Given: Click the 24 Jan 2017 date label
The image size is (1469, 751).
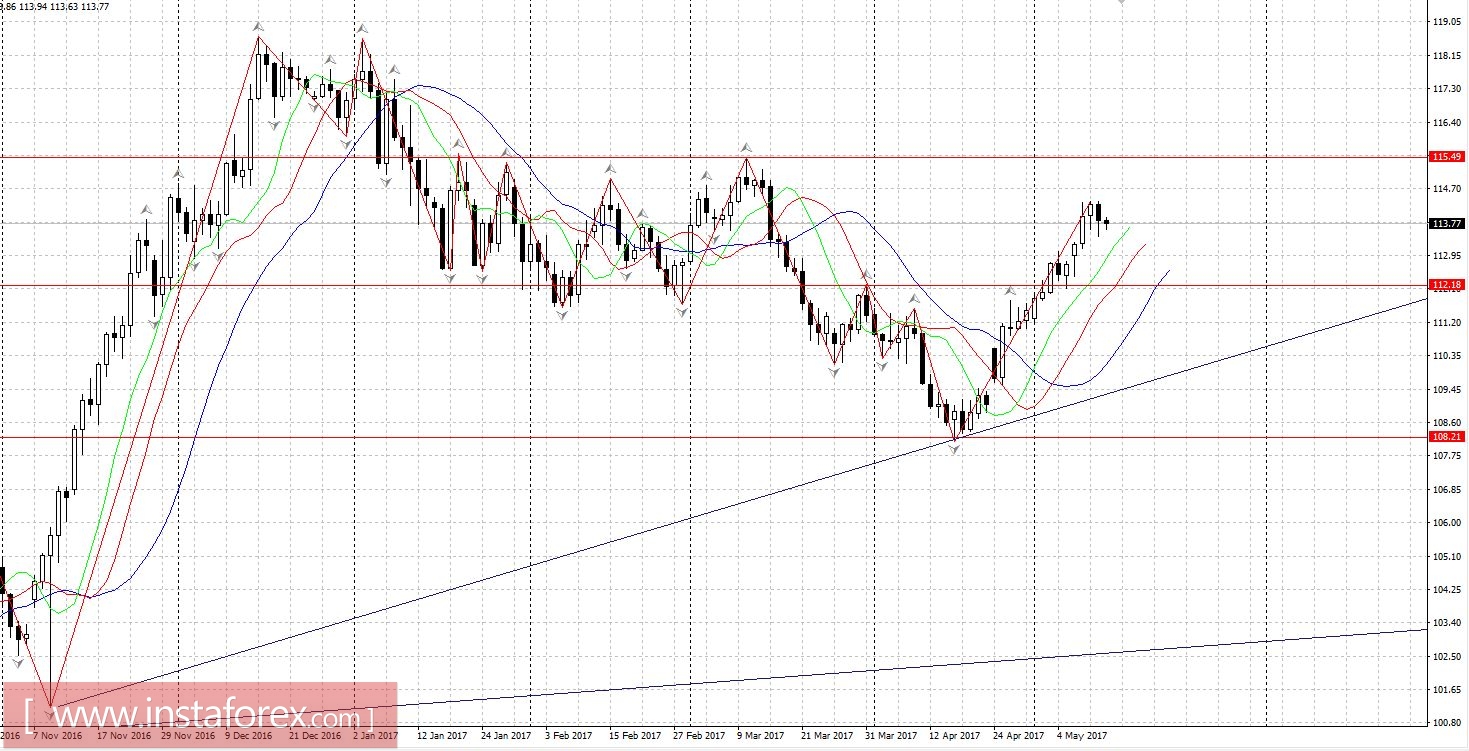Looking at the screenshot, I should [x=505, y=735].
